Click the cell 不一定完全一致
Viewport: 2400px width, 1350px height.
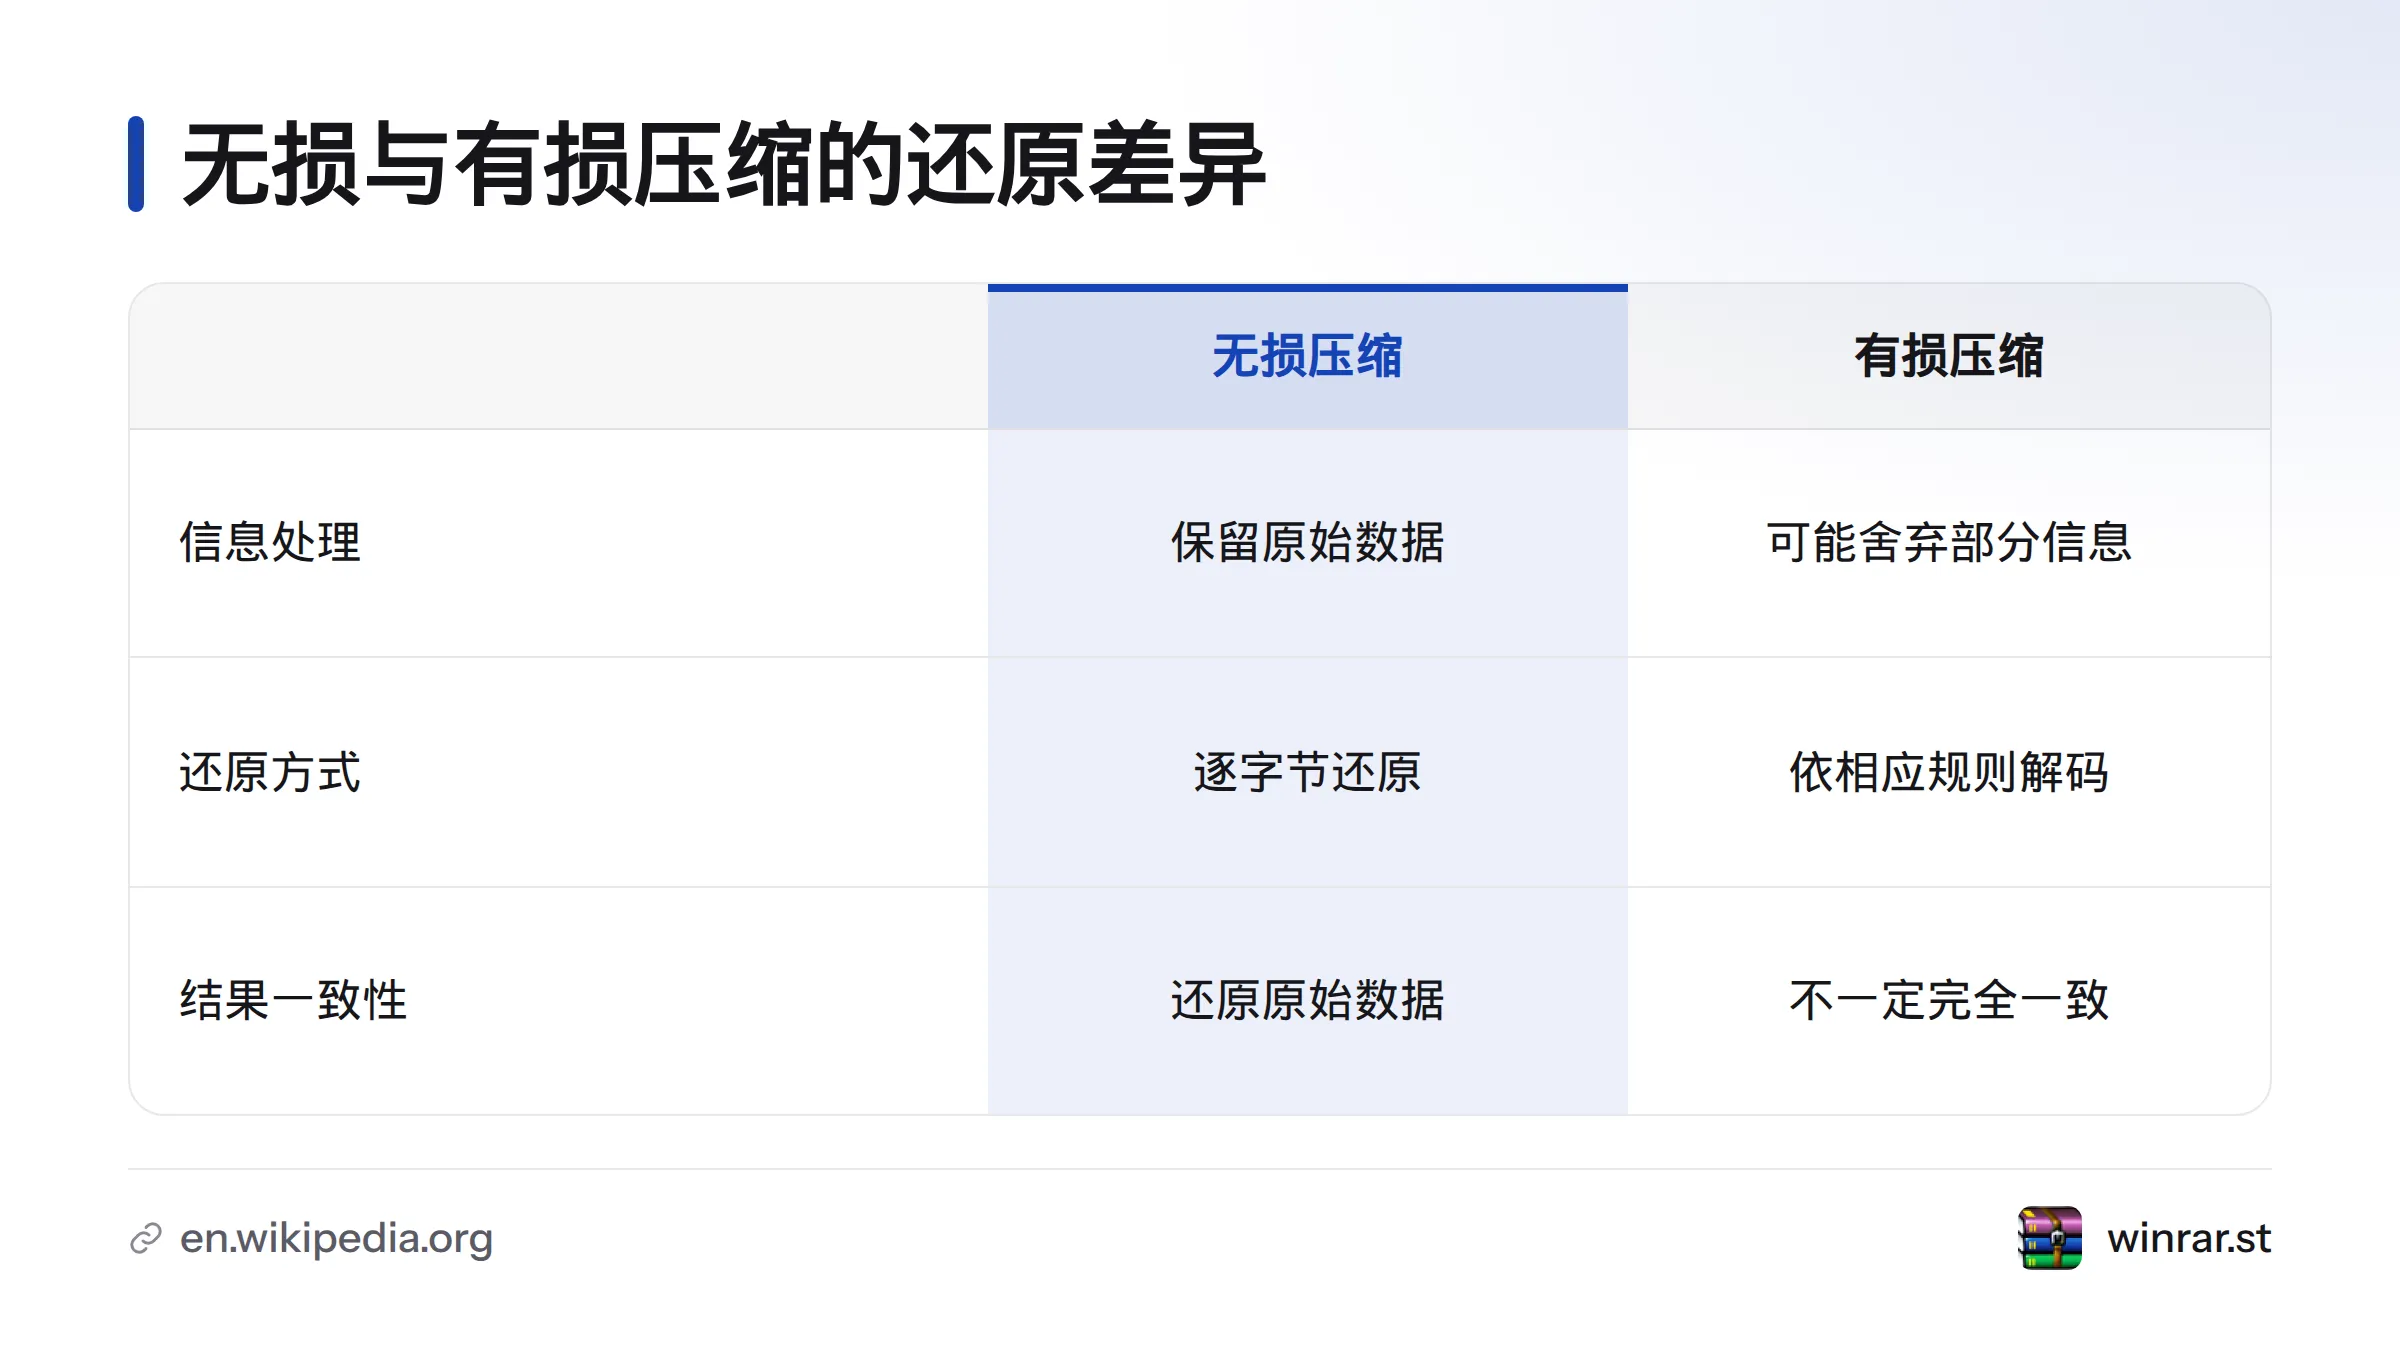(1948, 1000)
